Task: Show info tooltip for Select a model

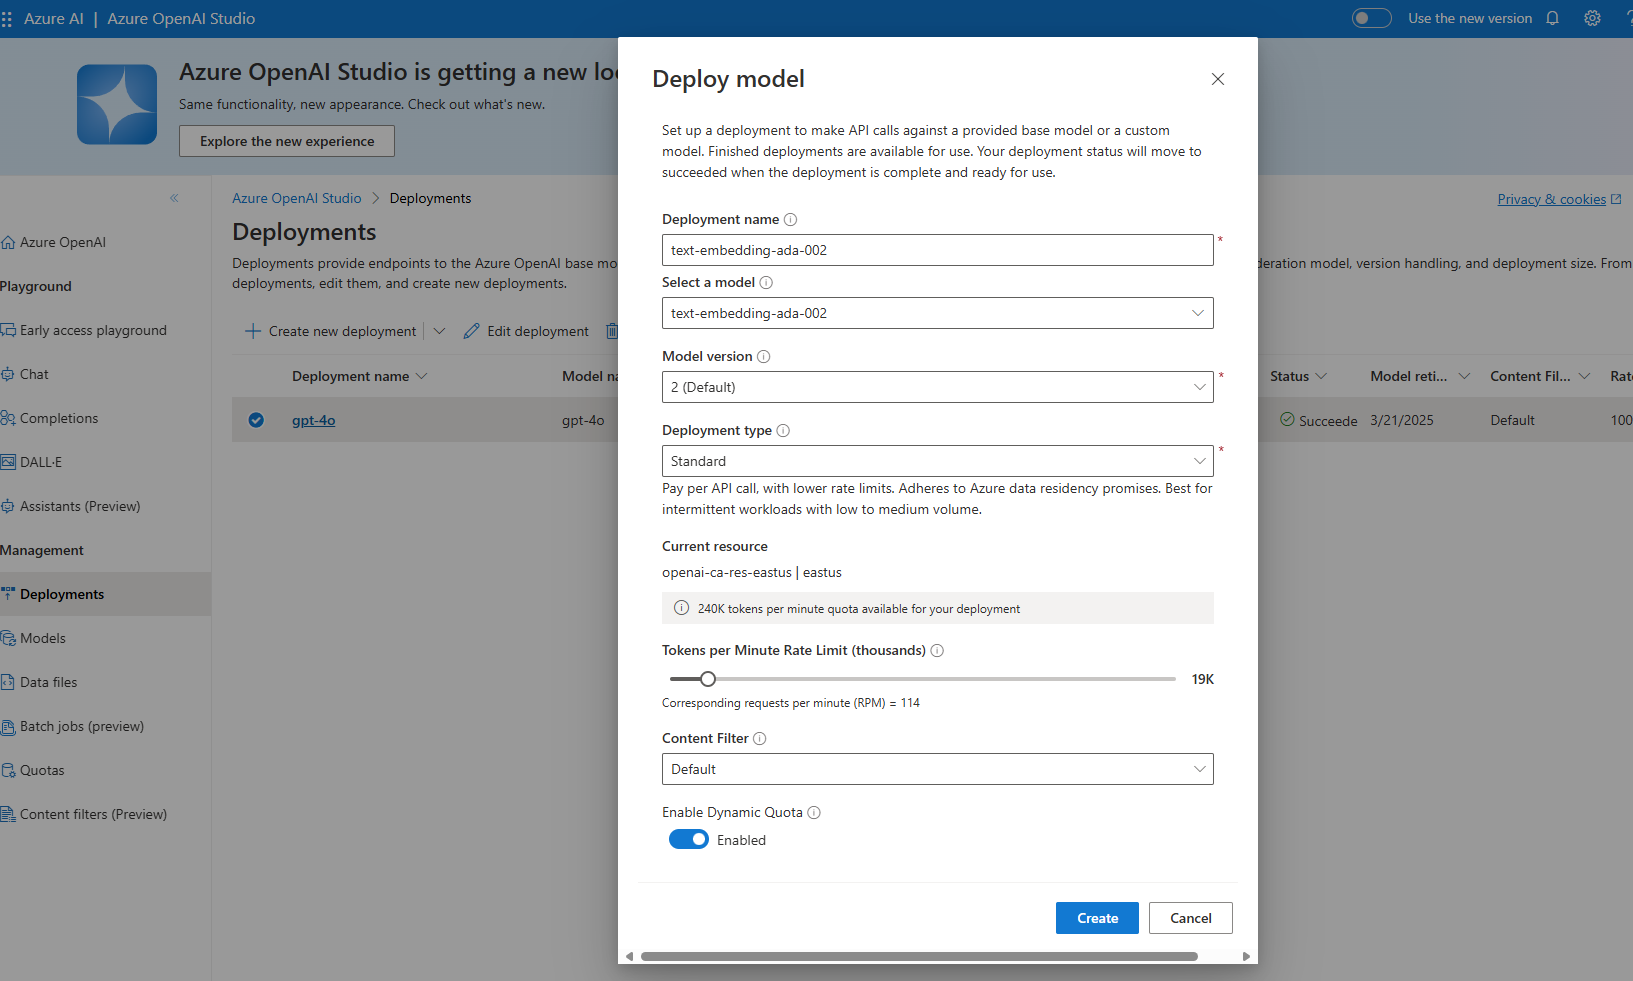Action: tap(766, 282)
